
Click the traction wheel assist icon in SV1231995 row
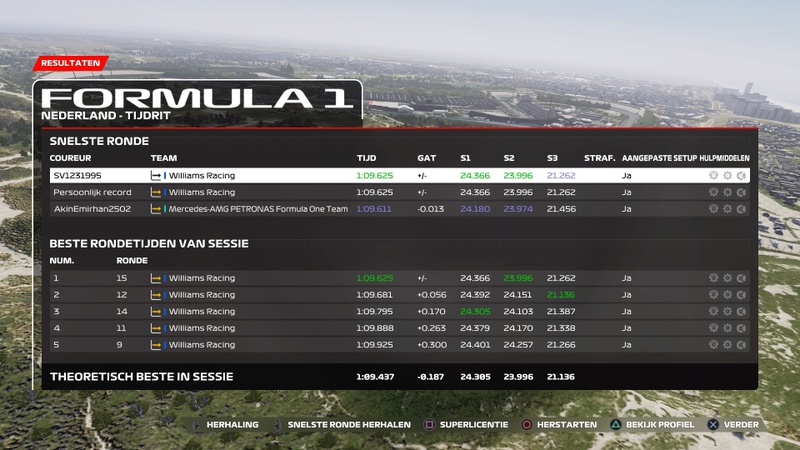[x=713, y=176]
